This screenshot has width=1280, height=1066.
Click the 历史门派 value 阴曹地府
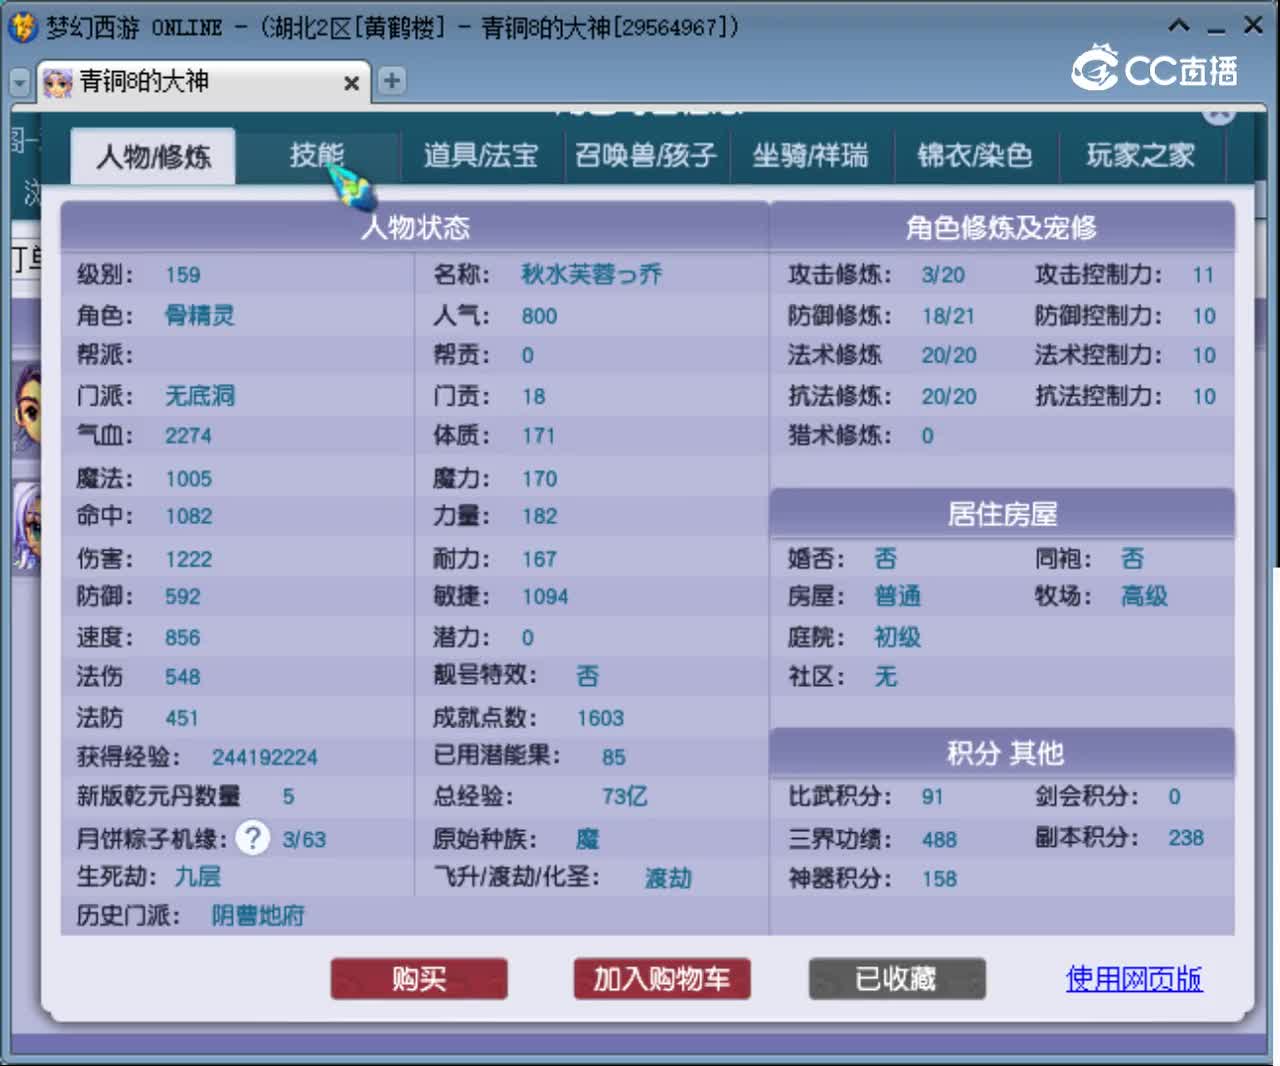[258, 915]
